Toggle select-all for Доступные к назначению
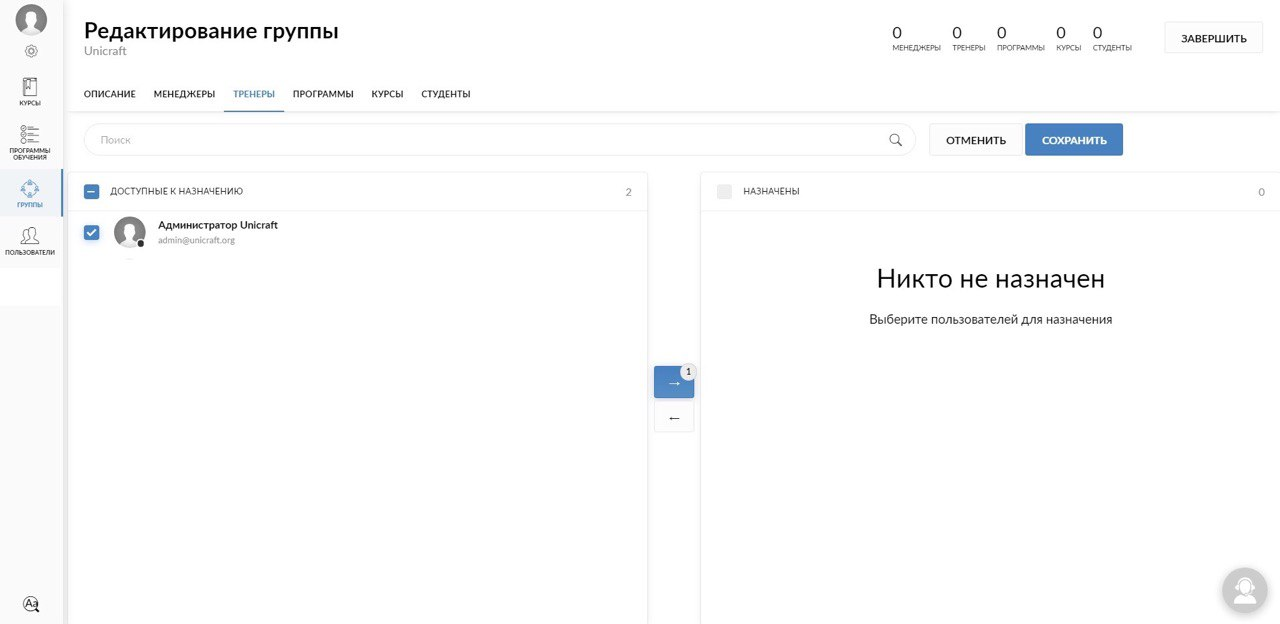This screenshot has height=624, width=1280. (x=92, y=192)
